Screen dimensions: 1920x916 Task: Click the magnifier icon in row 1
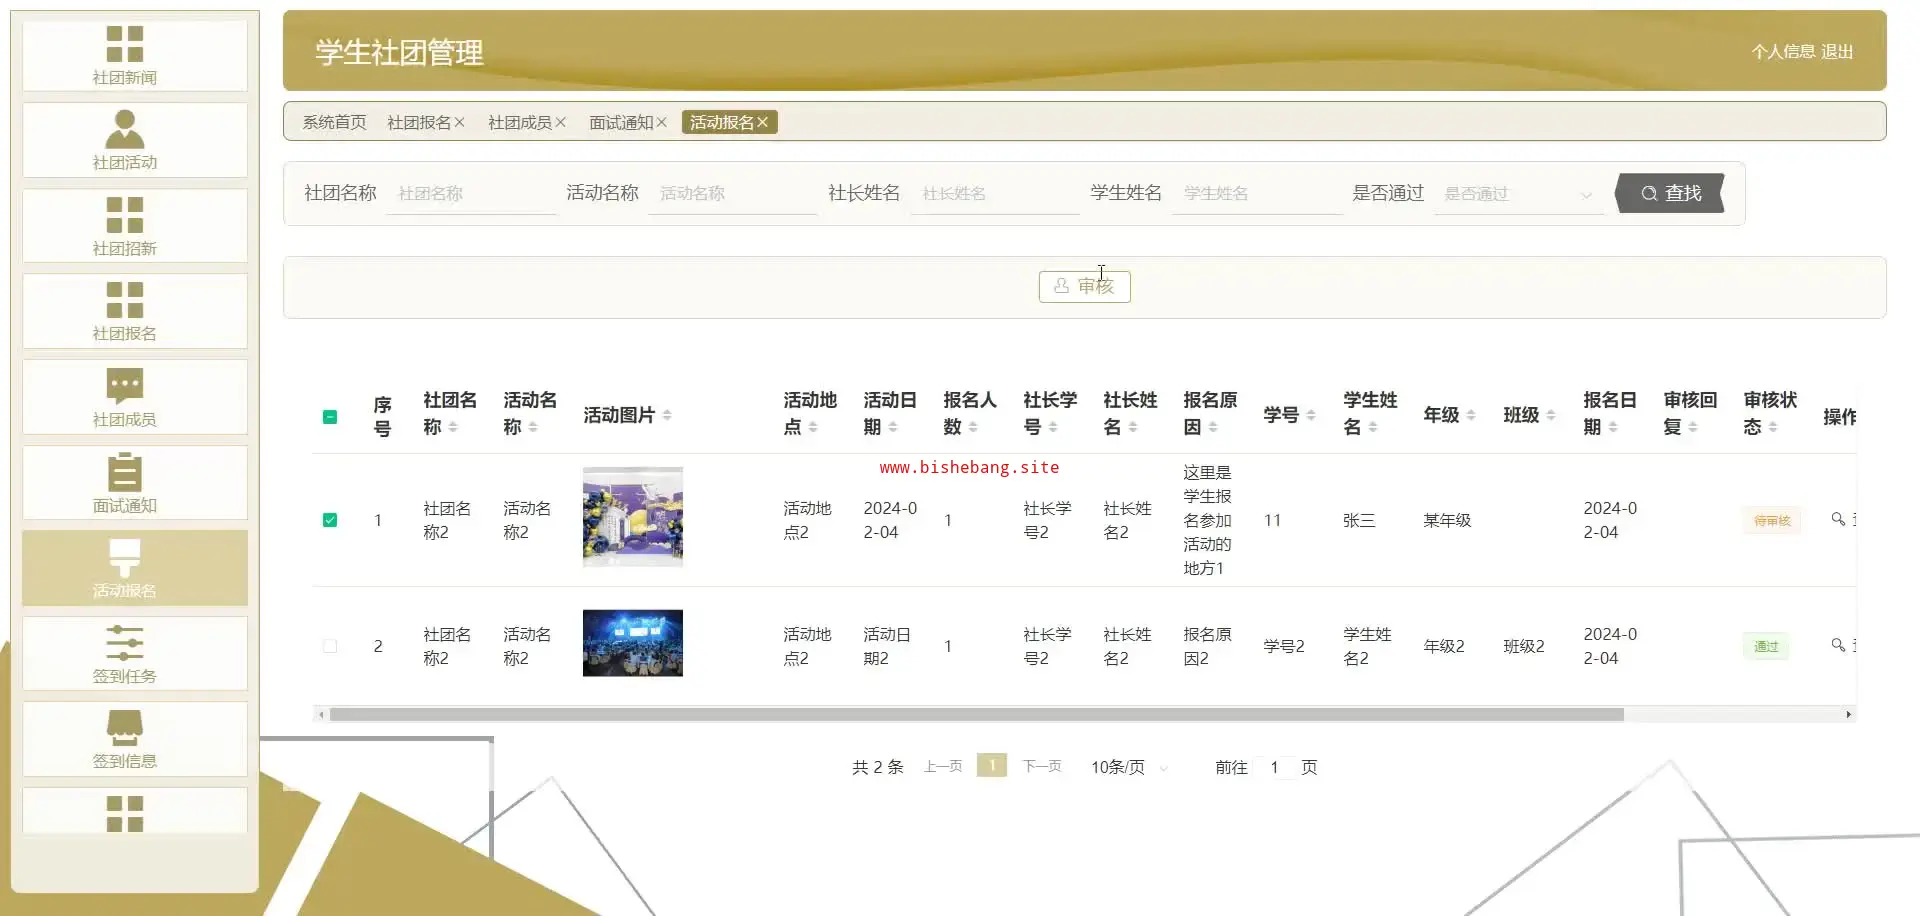1837,519
